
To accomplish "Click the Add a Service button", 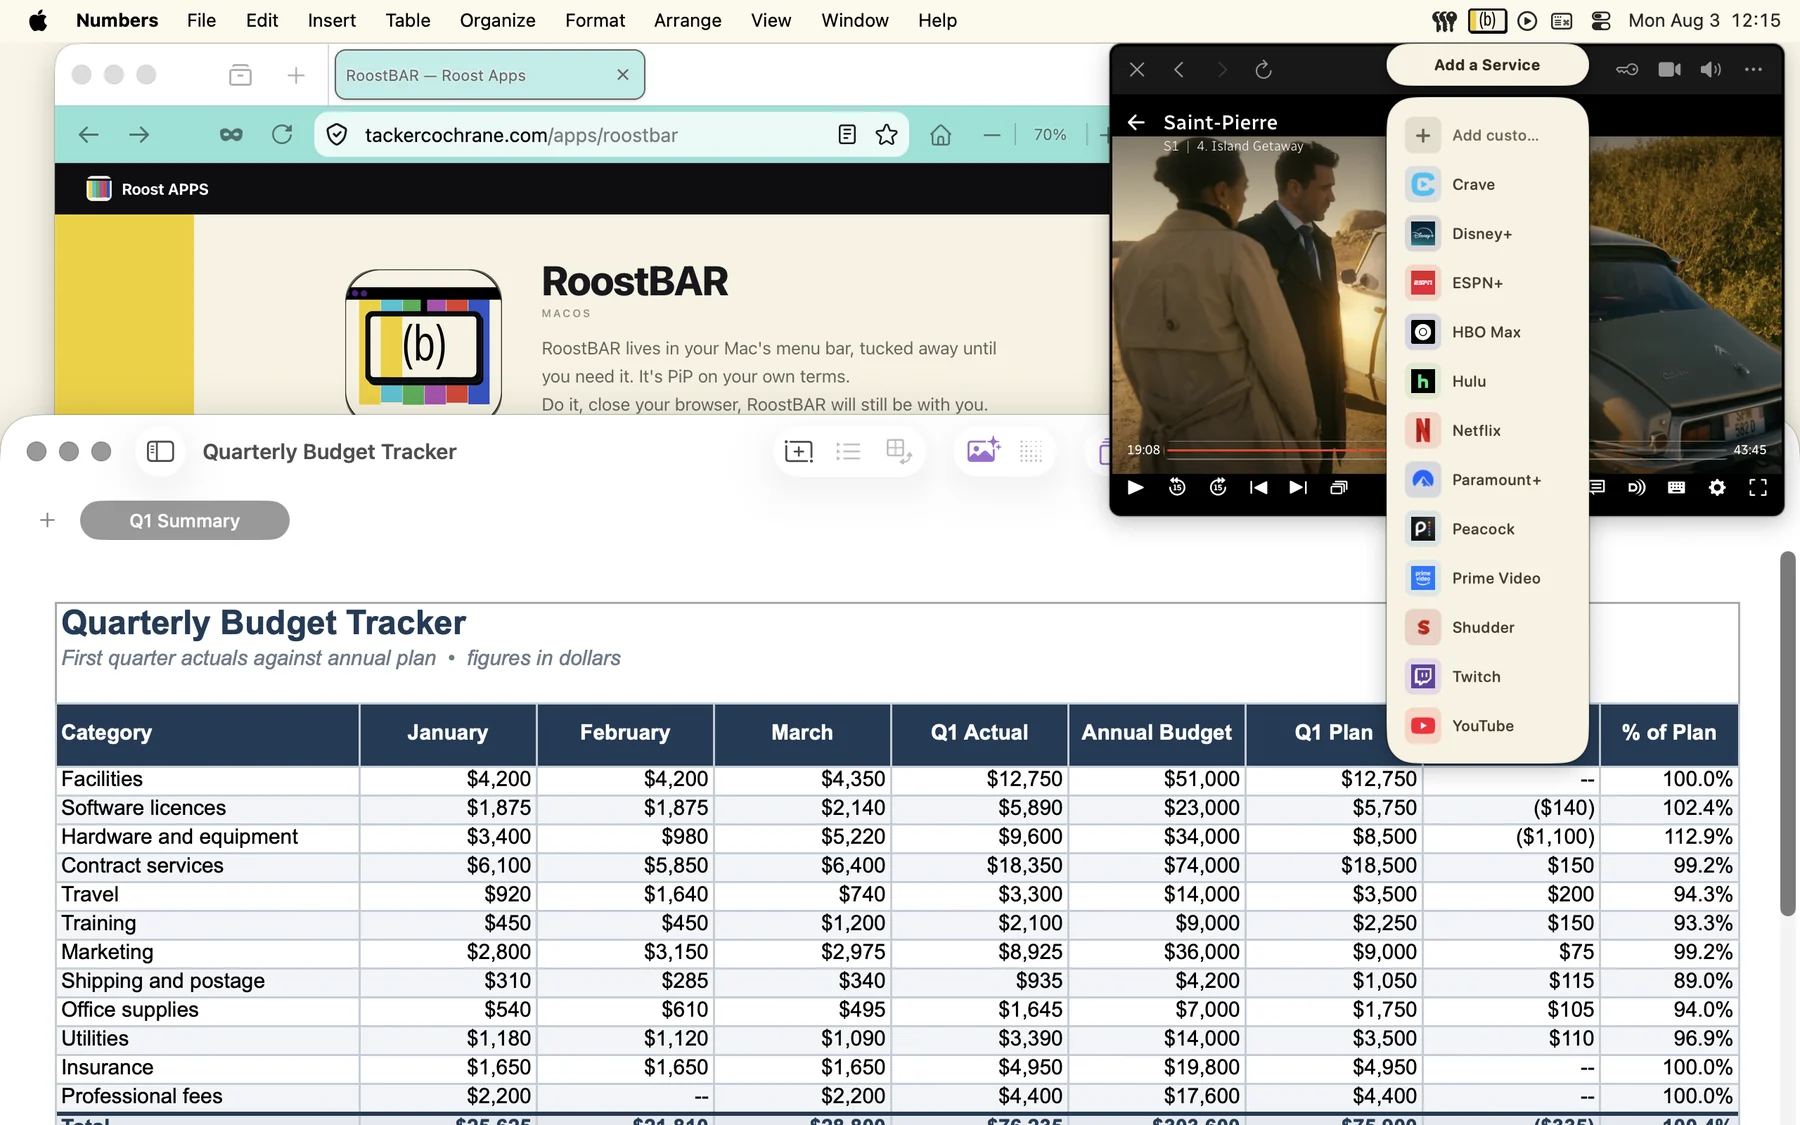I will click(1487, 65).
